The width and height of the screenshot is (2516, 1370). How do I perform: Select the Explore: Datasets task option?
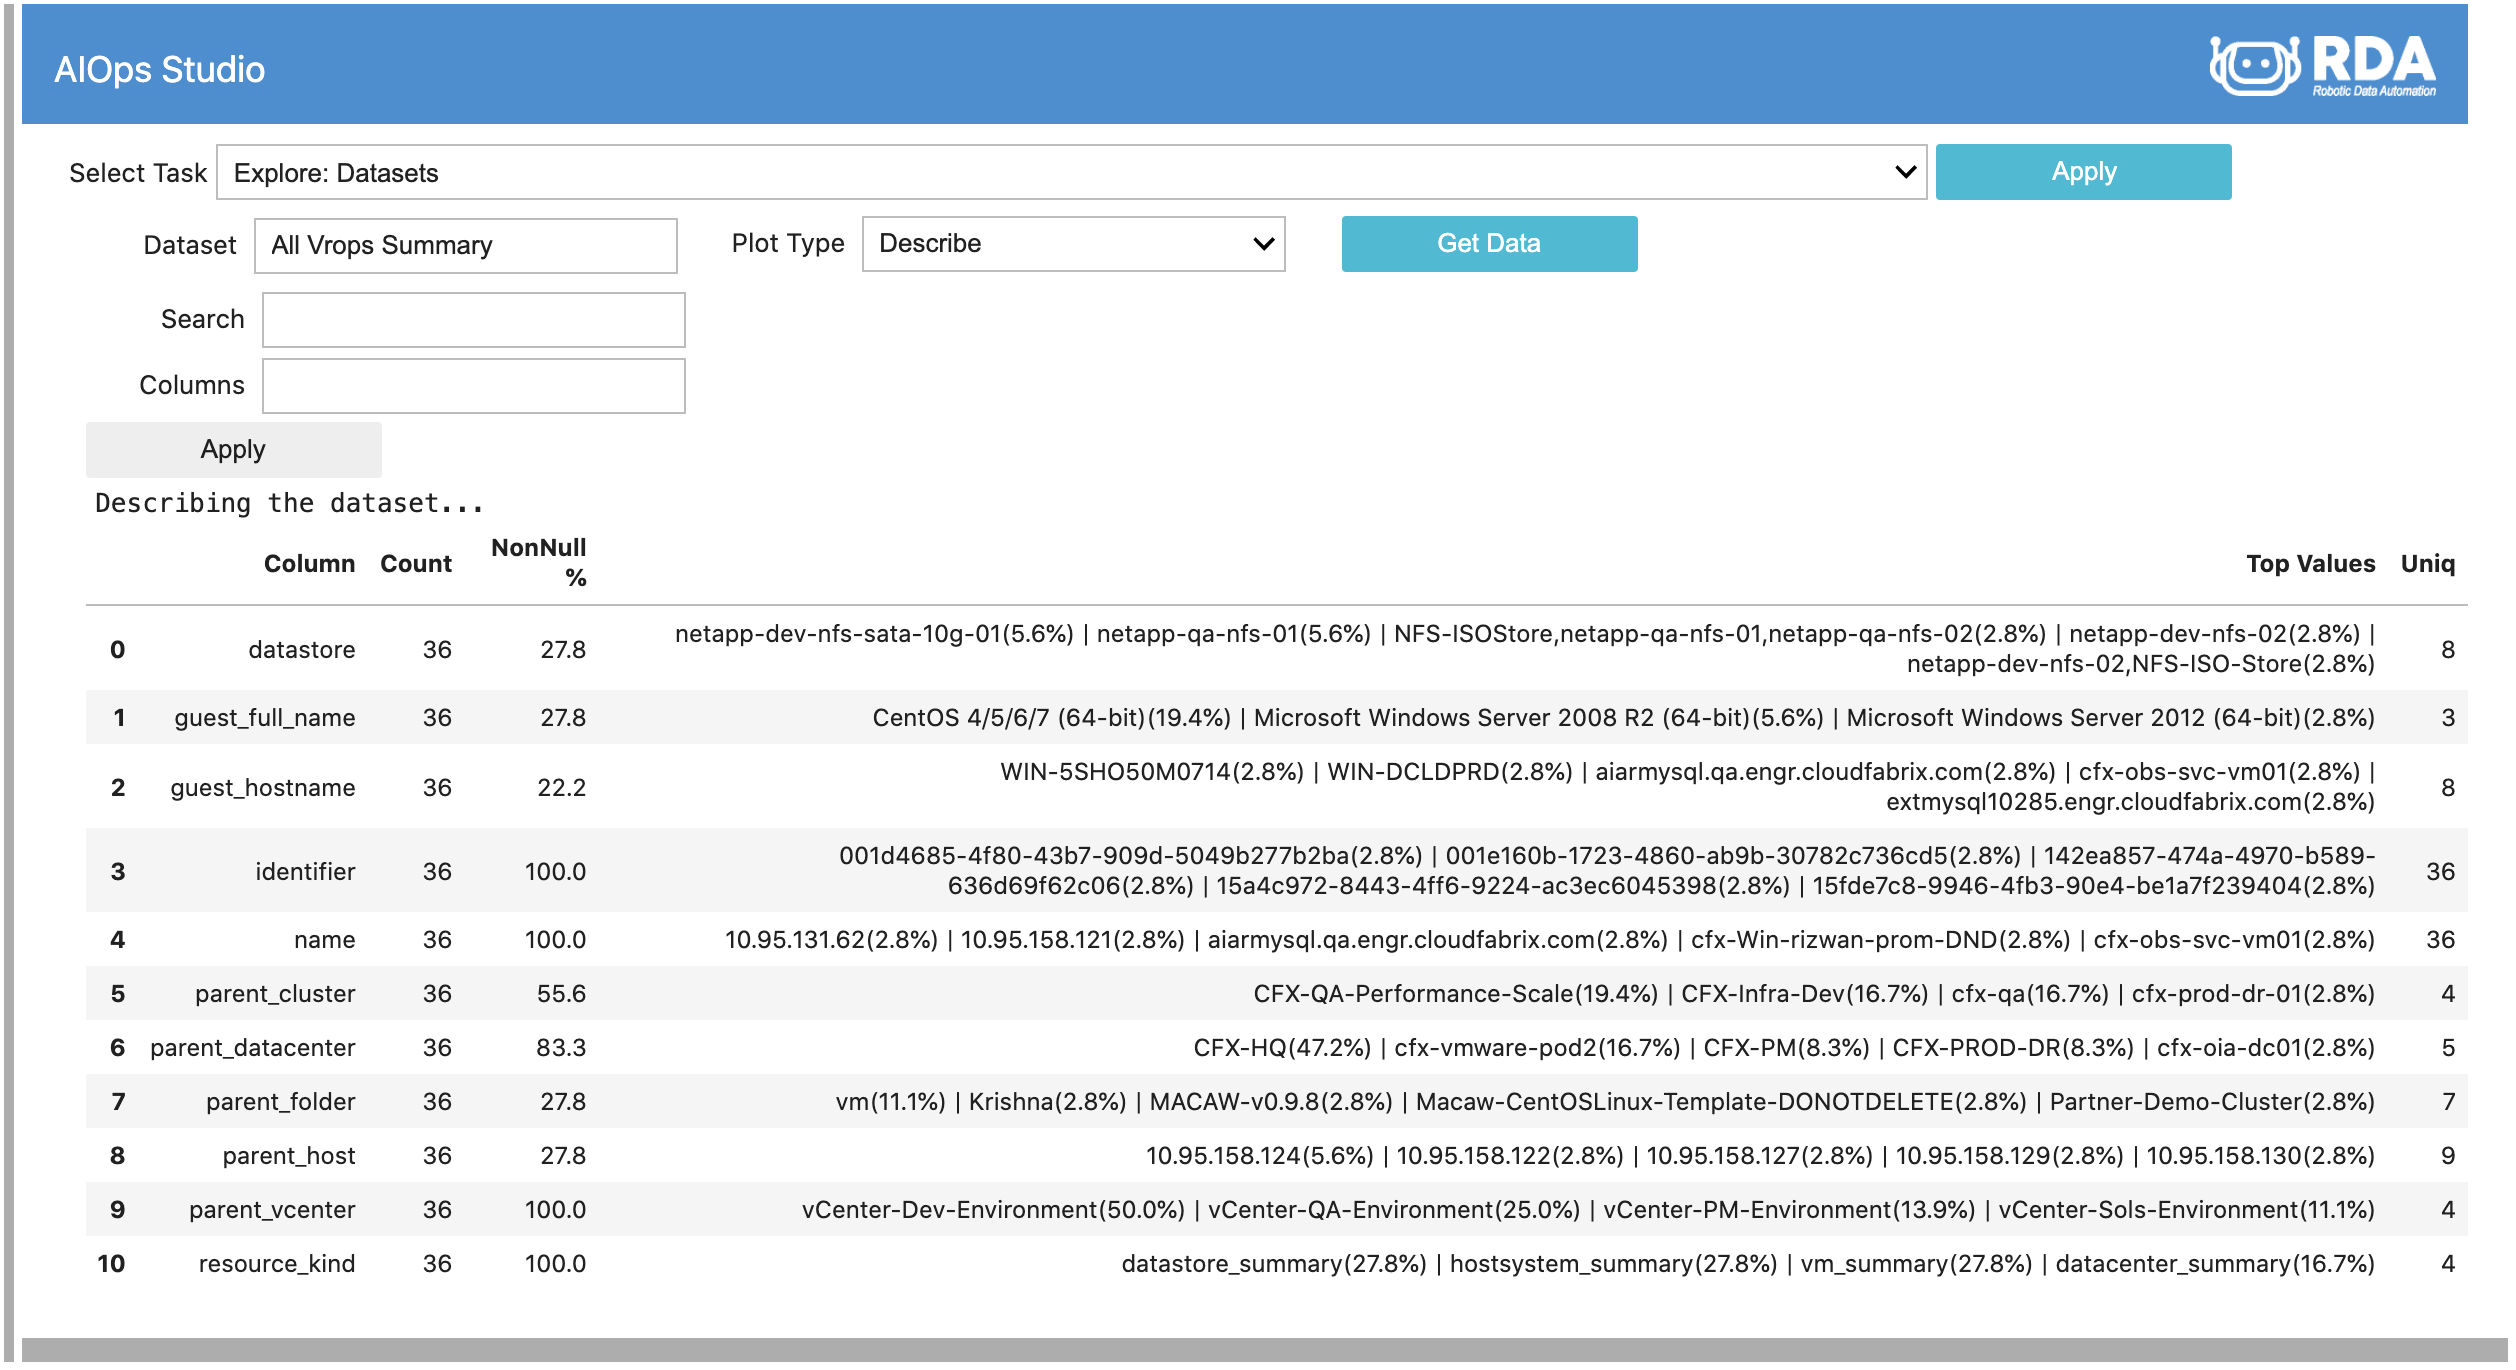pyautogui.click(x=335, y=171)
